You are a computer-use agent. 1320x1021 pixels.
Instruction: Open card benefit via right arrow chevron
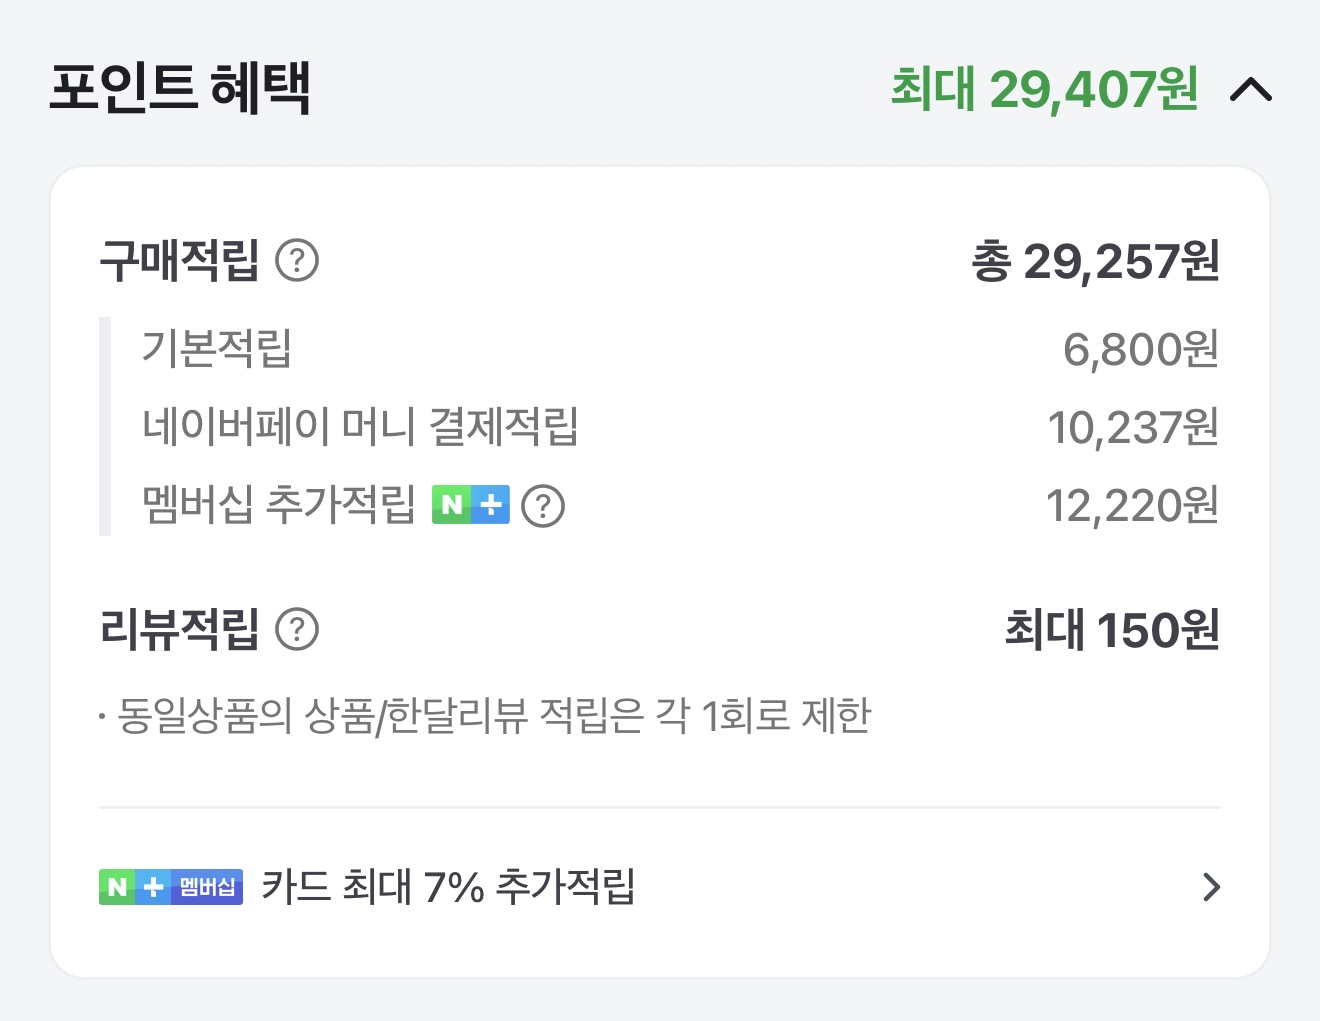coord(1211,887)
